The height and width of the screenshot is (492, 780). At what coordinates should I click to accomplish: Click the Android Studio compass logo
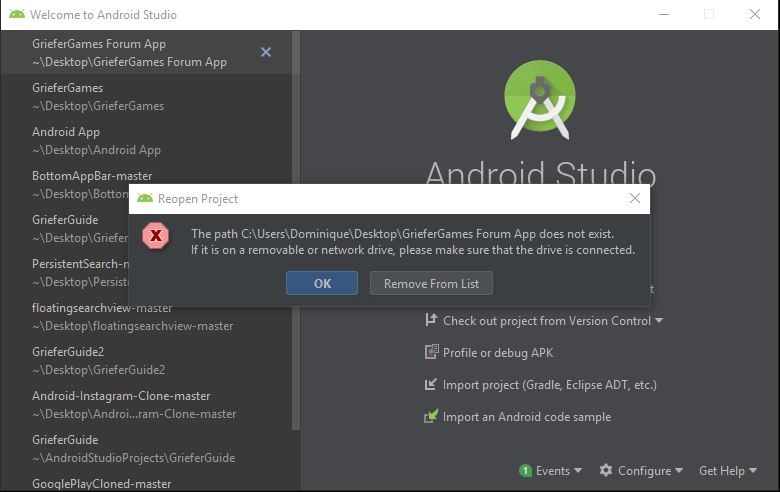coord(540,99)
